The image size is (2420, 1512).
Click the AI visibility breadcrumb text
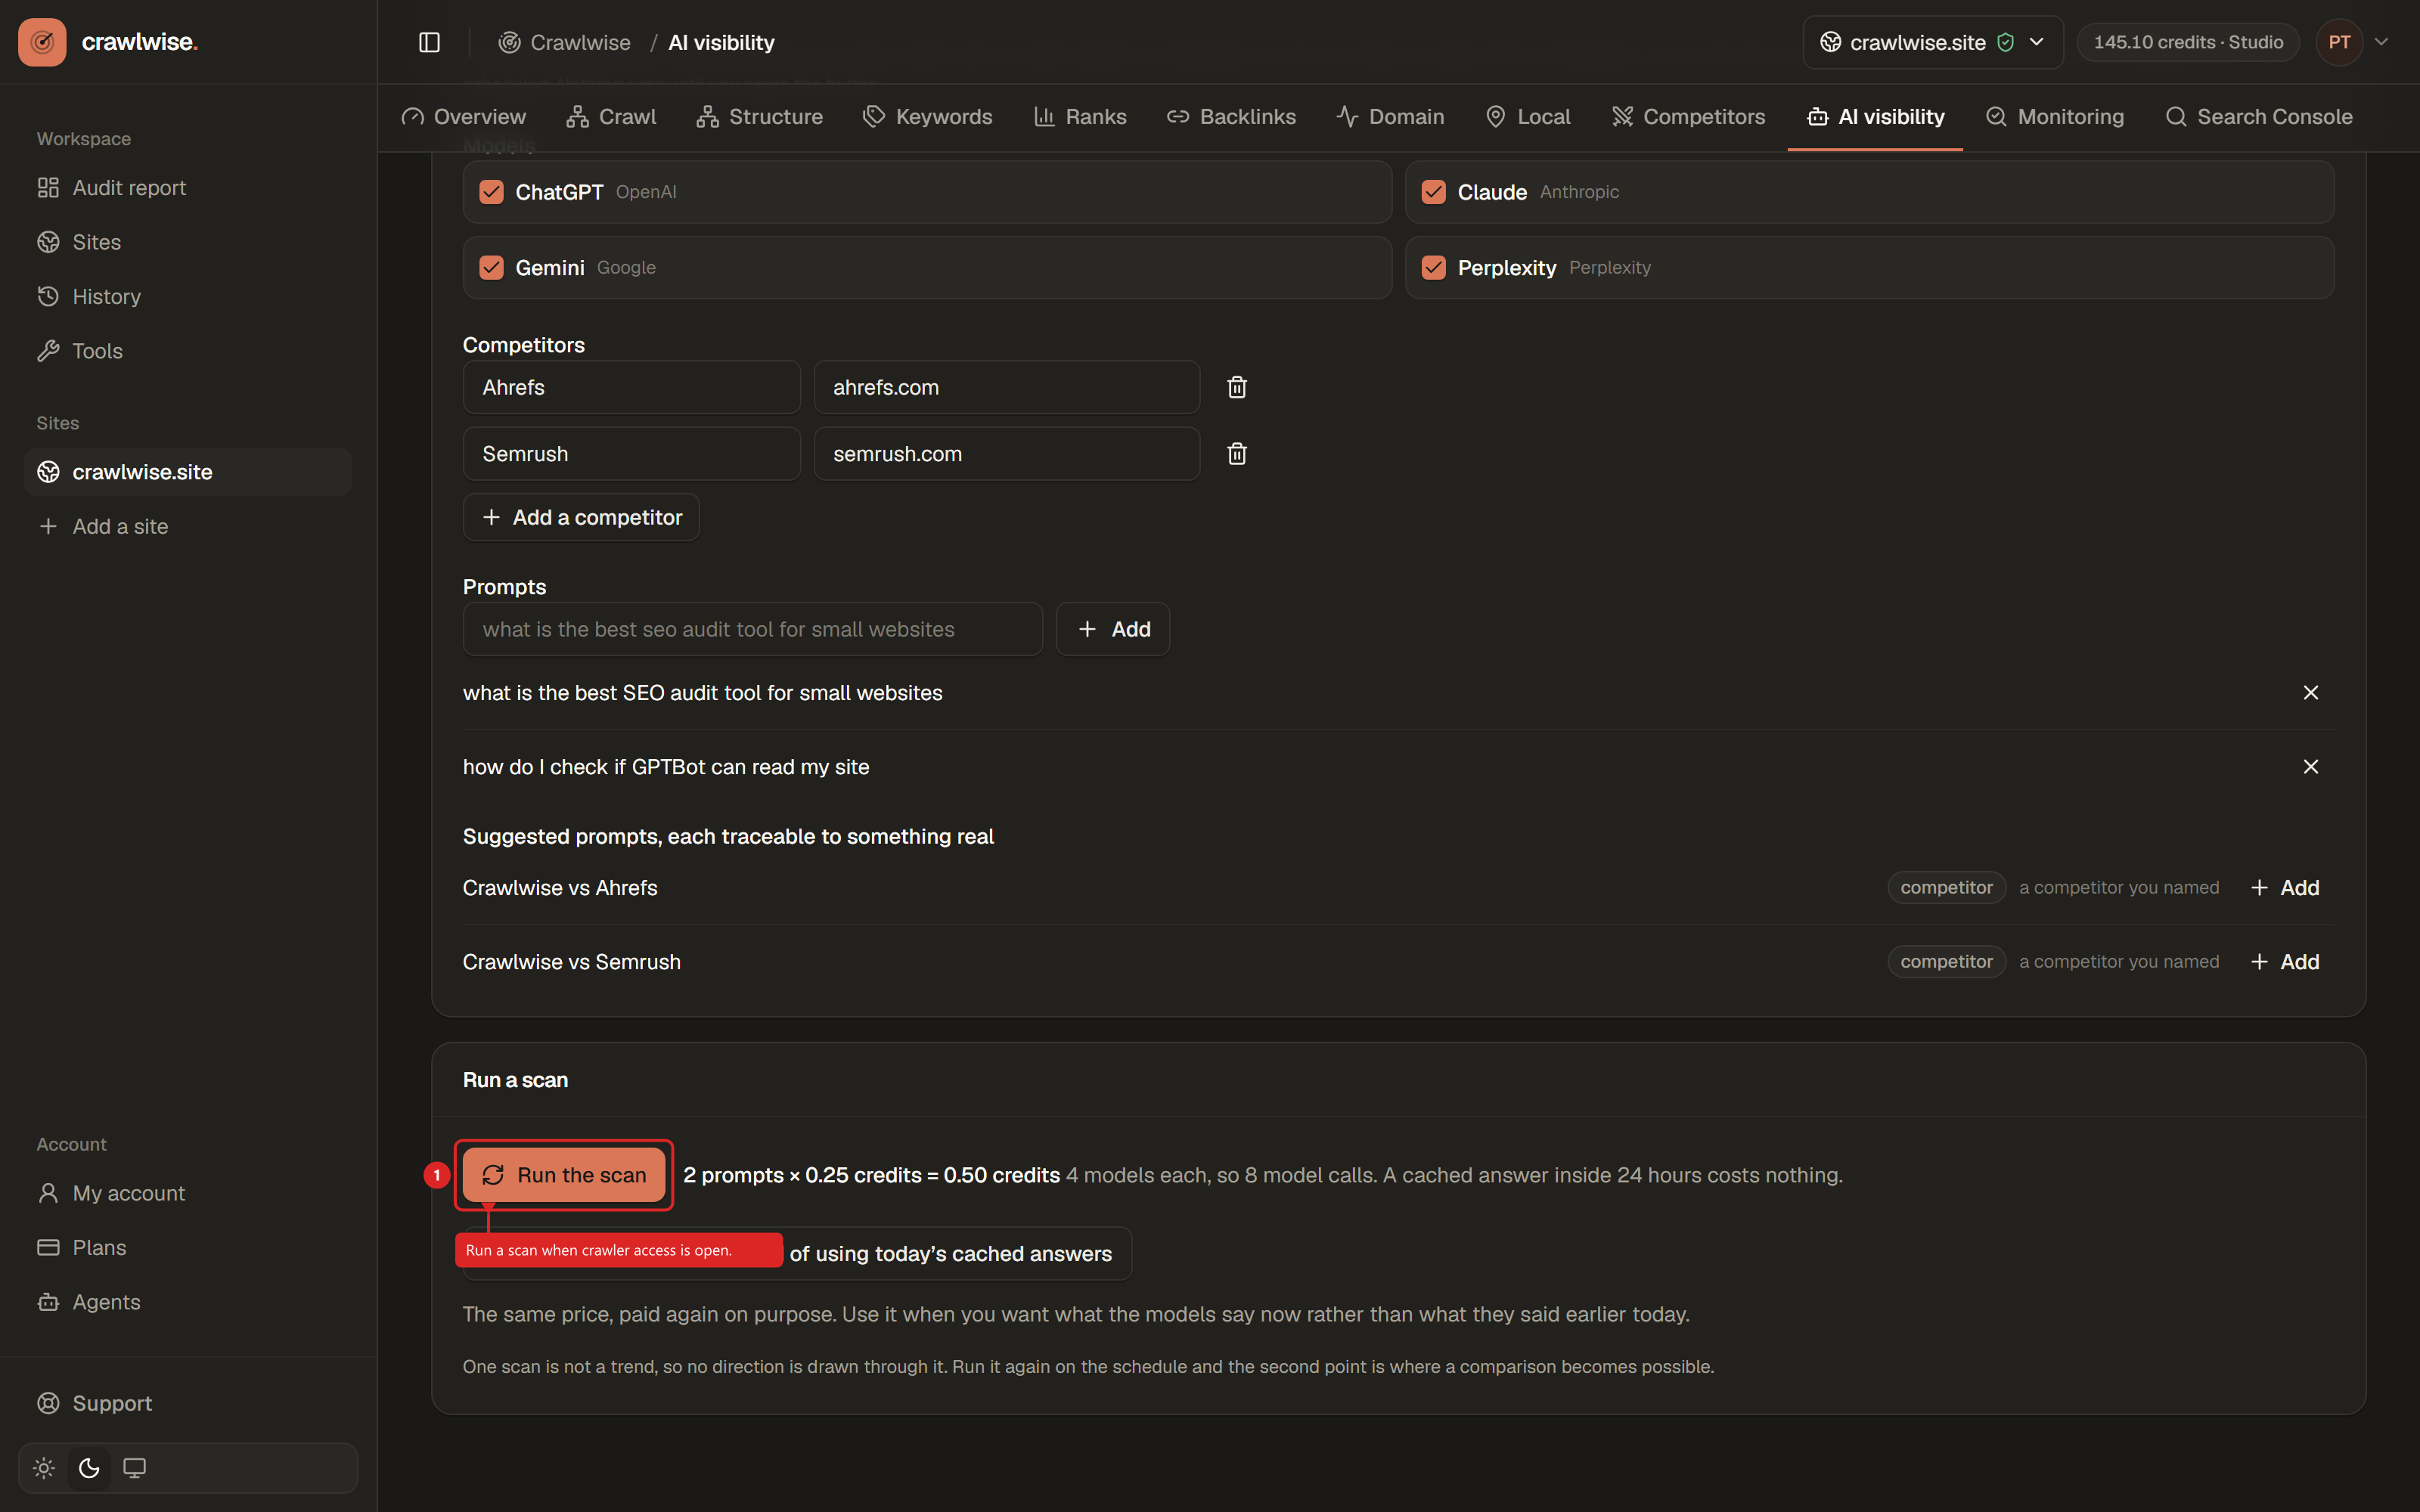721,42
